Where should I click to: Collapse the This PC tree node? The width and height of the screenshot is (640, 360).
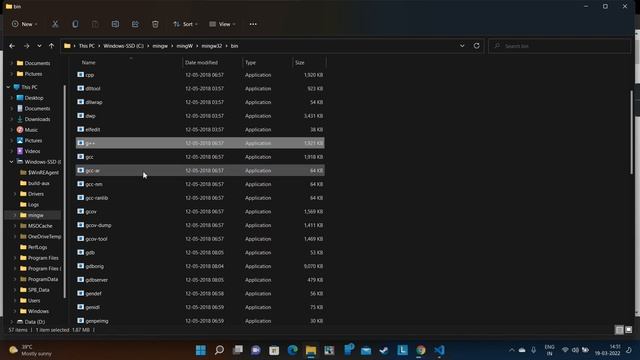(9, 87)
